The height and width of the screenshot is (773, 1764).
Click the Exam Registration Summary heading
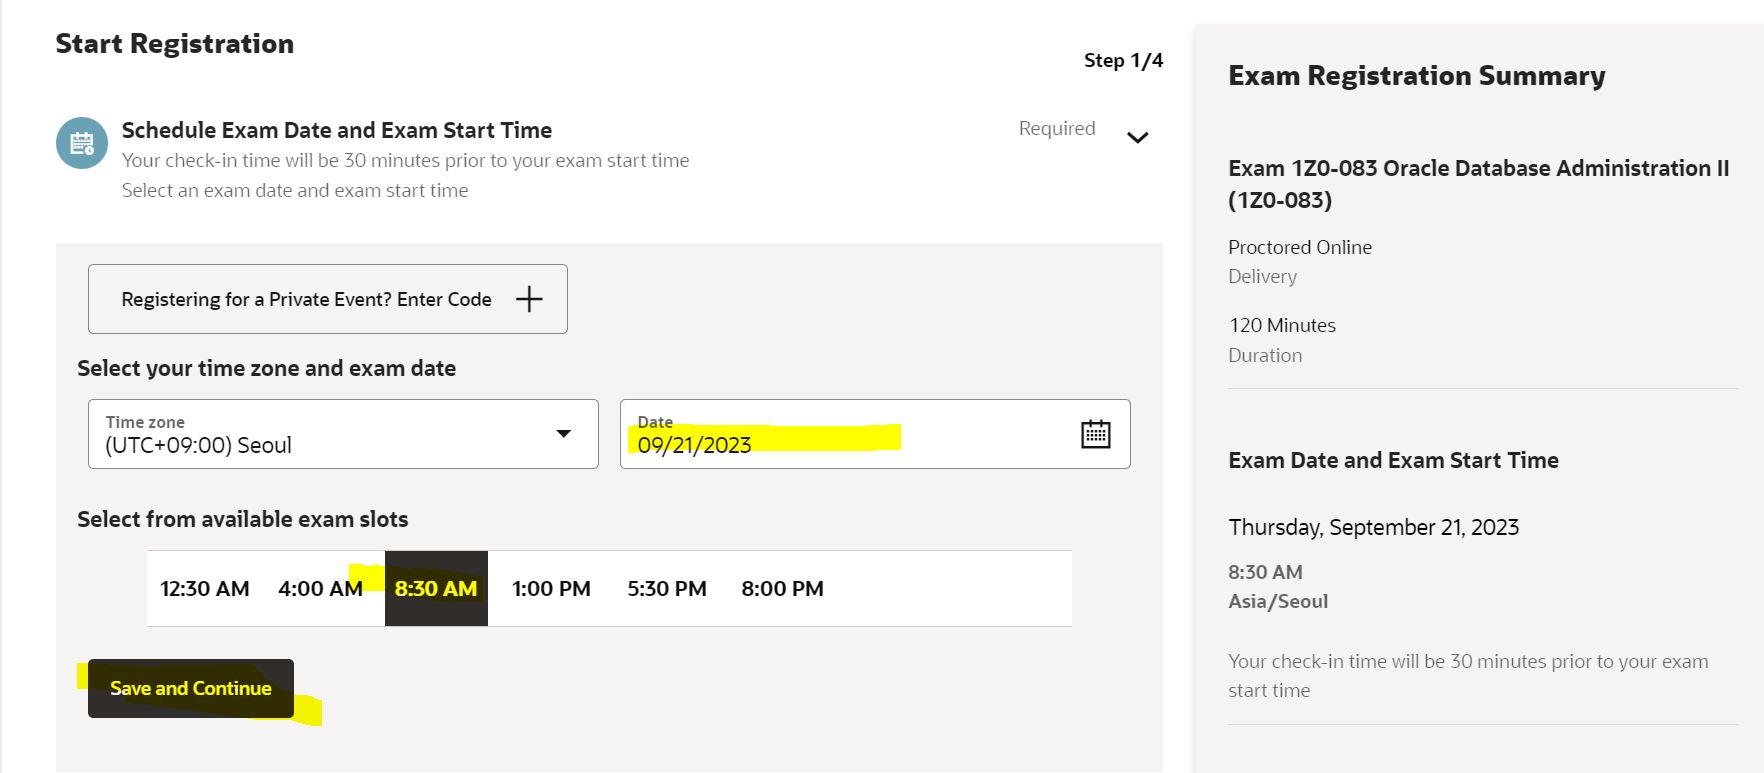pos(1417,76)
